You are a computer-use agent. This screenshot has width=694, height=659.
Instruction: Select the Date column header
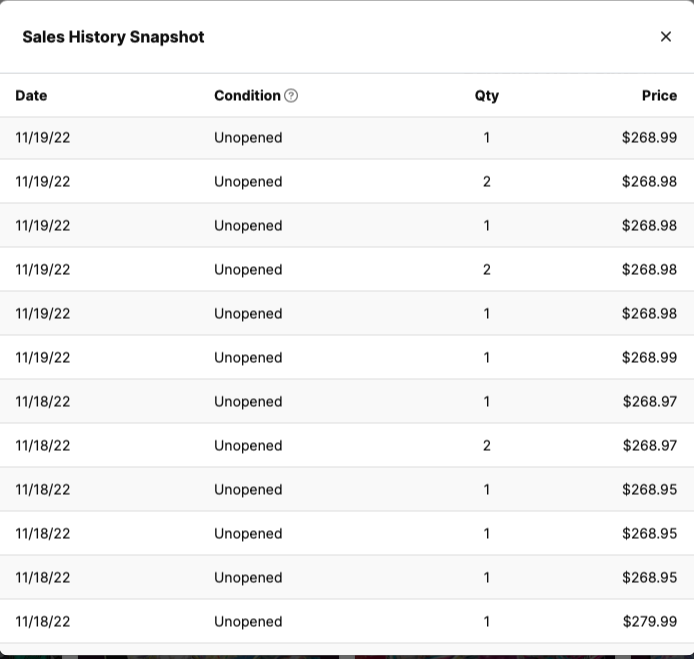coord(31,96)
